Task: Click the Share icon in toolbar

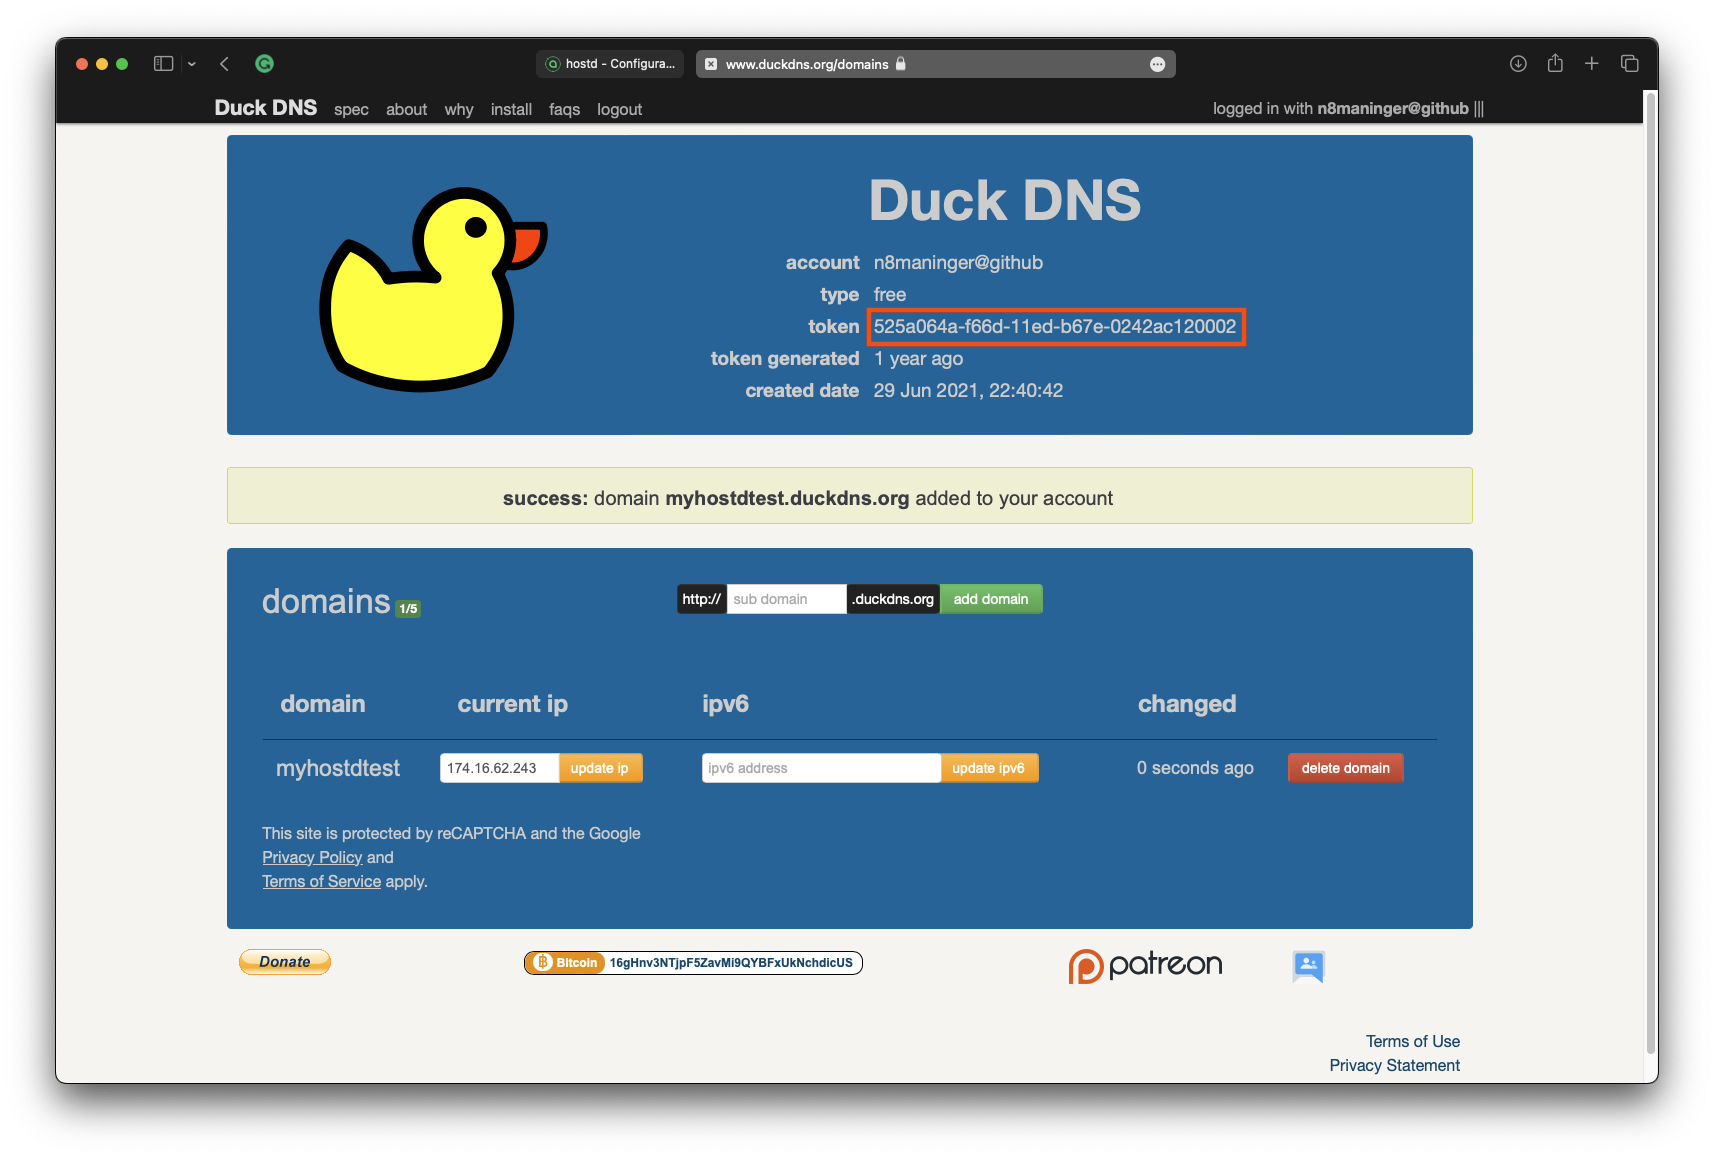Action: pyautogui.click(x=1555, y=64)
